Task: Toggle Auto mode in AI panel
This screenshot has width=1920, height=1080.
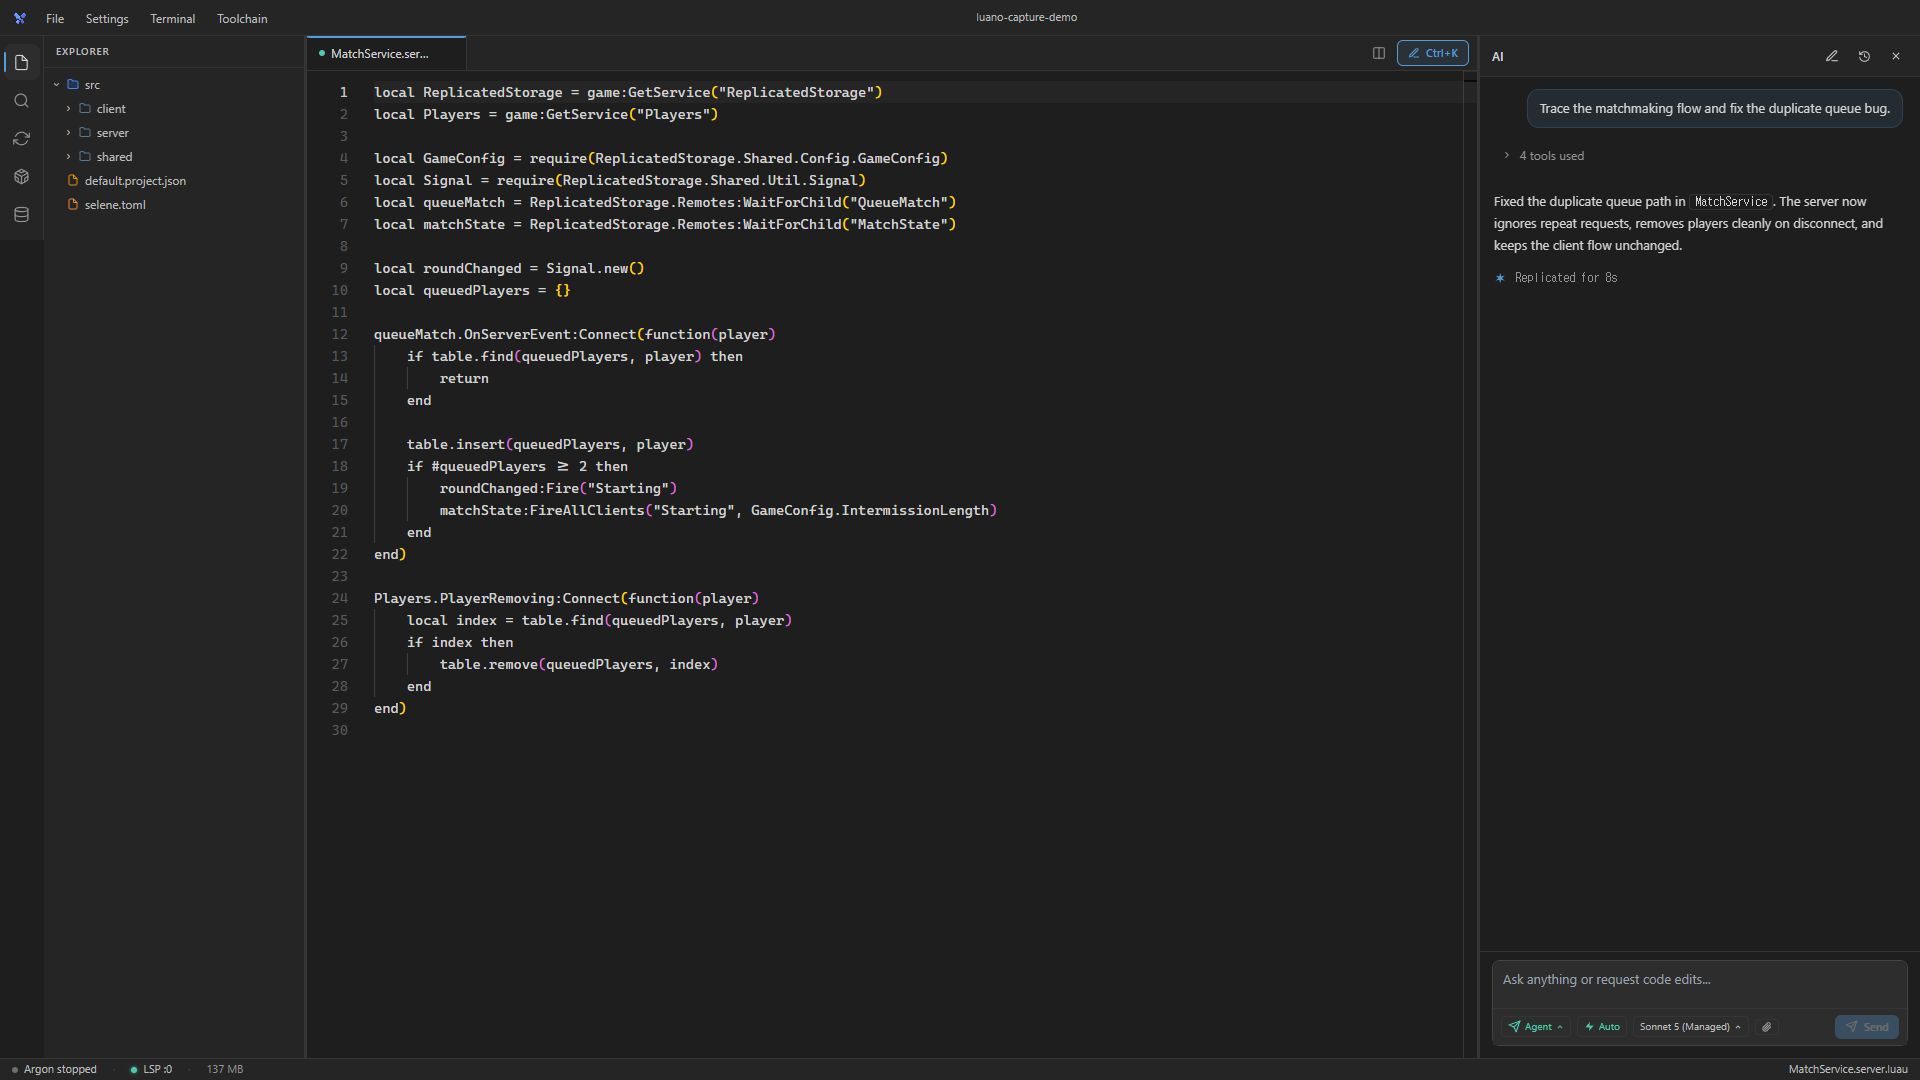Action: pos(1602,1027)
